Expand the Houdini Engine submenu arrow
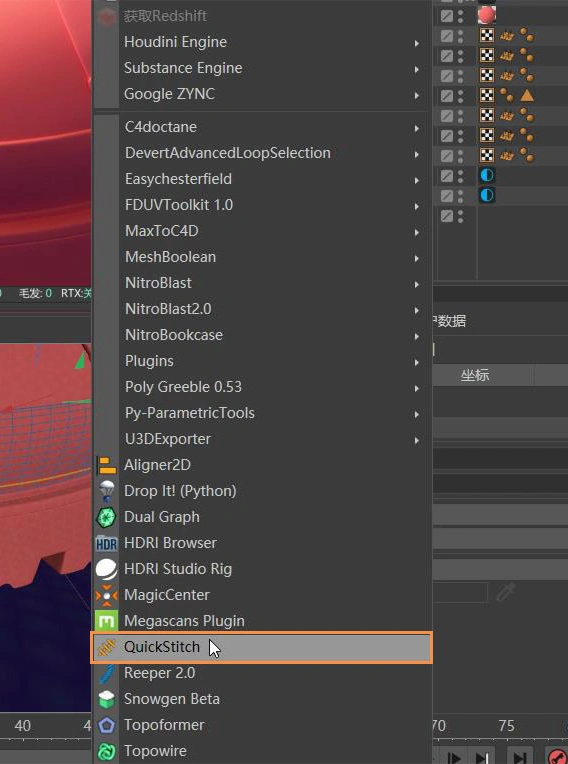The image size is (568, 764). click(417, 43)
